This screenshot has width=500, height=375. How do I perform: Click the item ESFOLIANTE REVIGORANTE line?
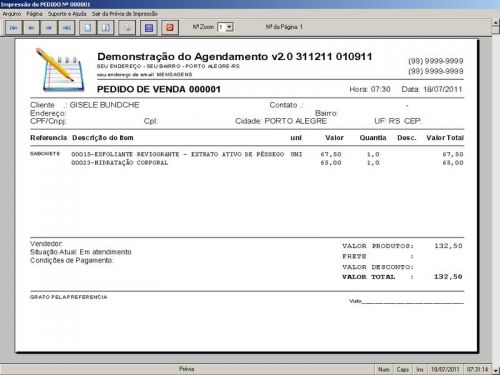tap(178, 154)
